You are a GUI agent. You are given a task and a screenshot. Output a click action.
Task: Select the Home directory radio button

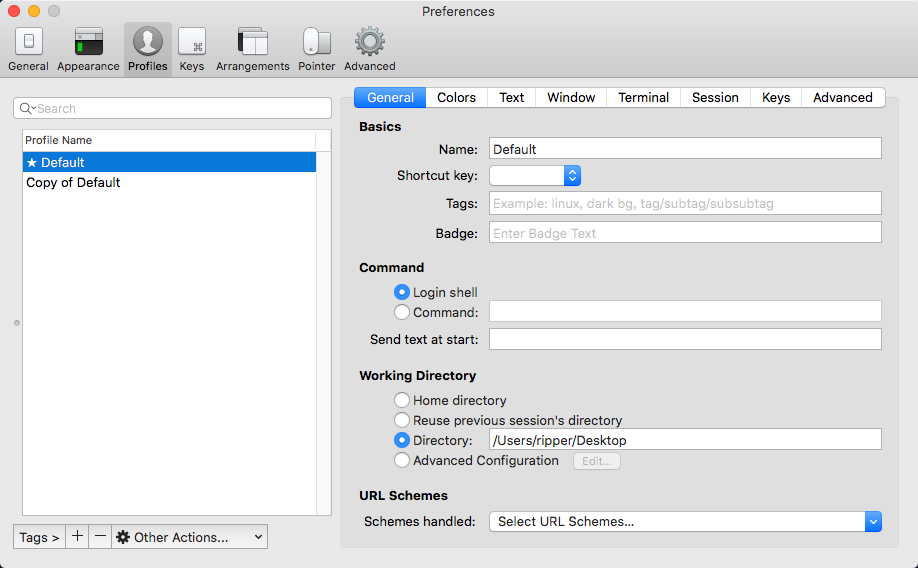point(402,400)
